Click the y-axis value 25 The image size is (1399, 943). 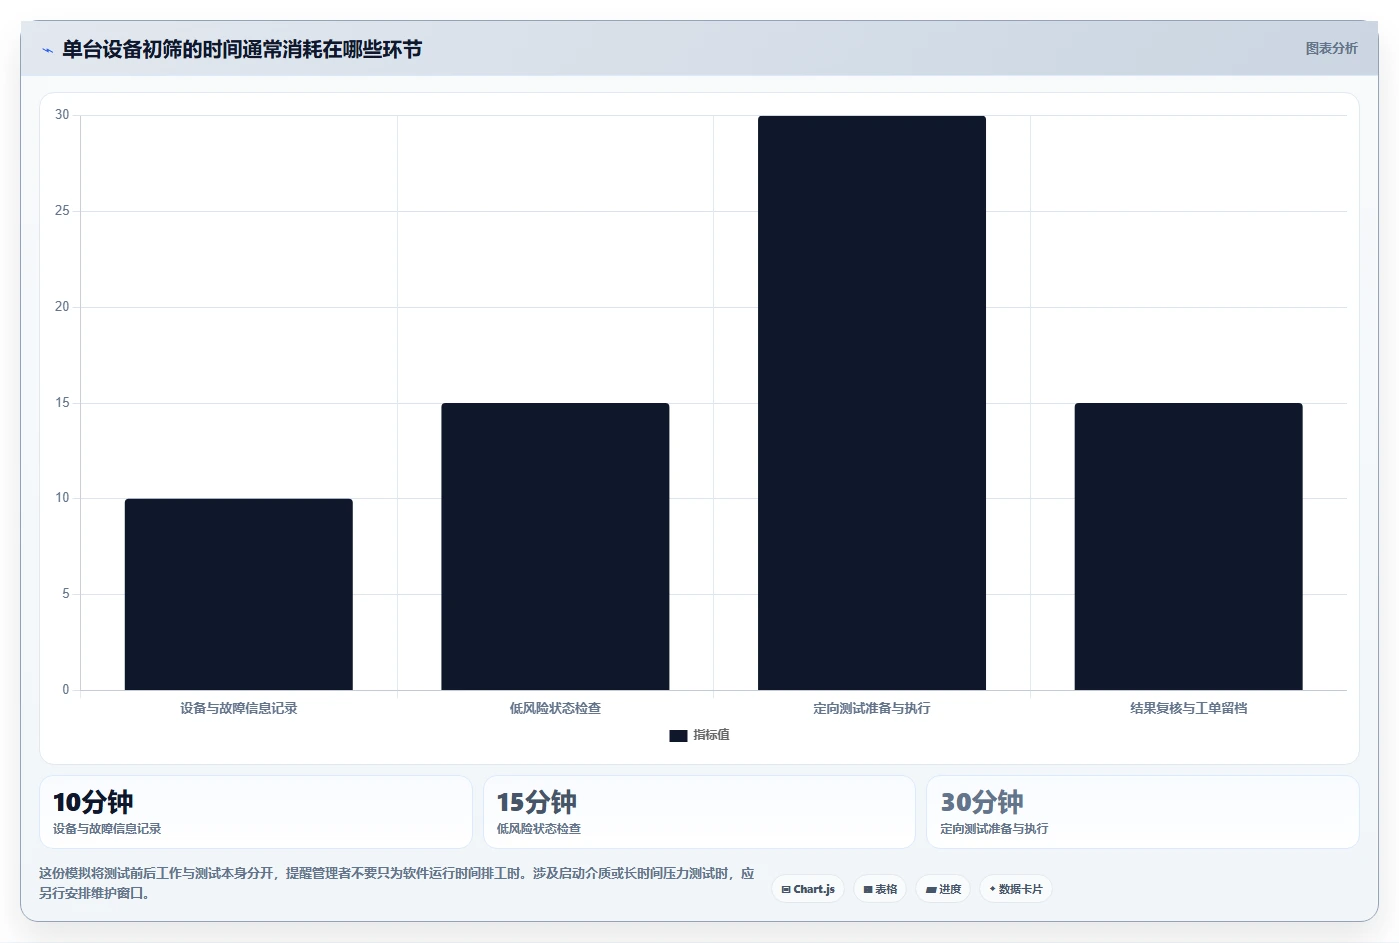[62, 211]
